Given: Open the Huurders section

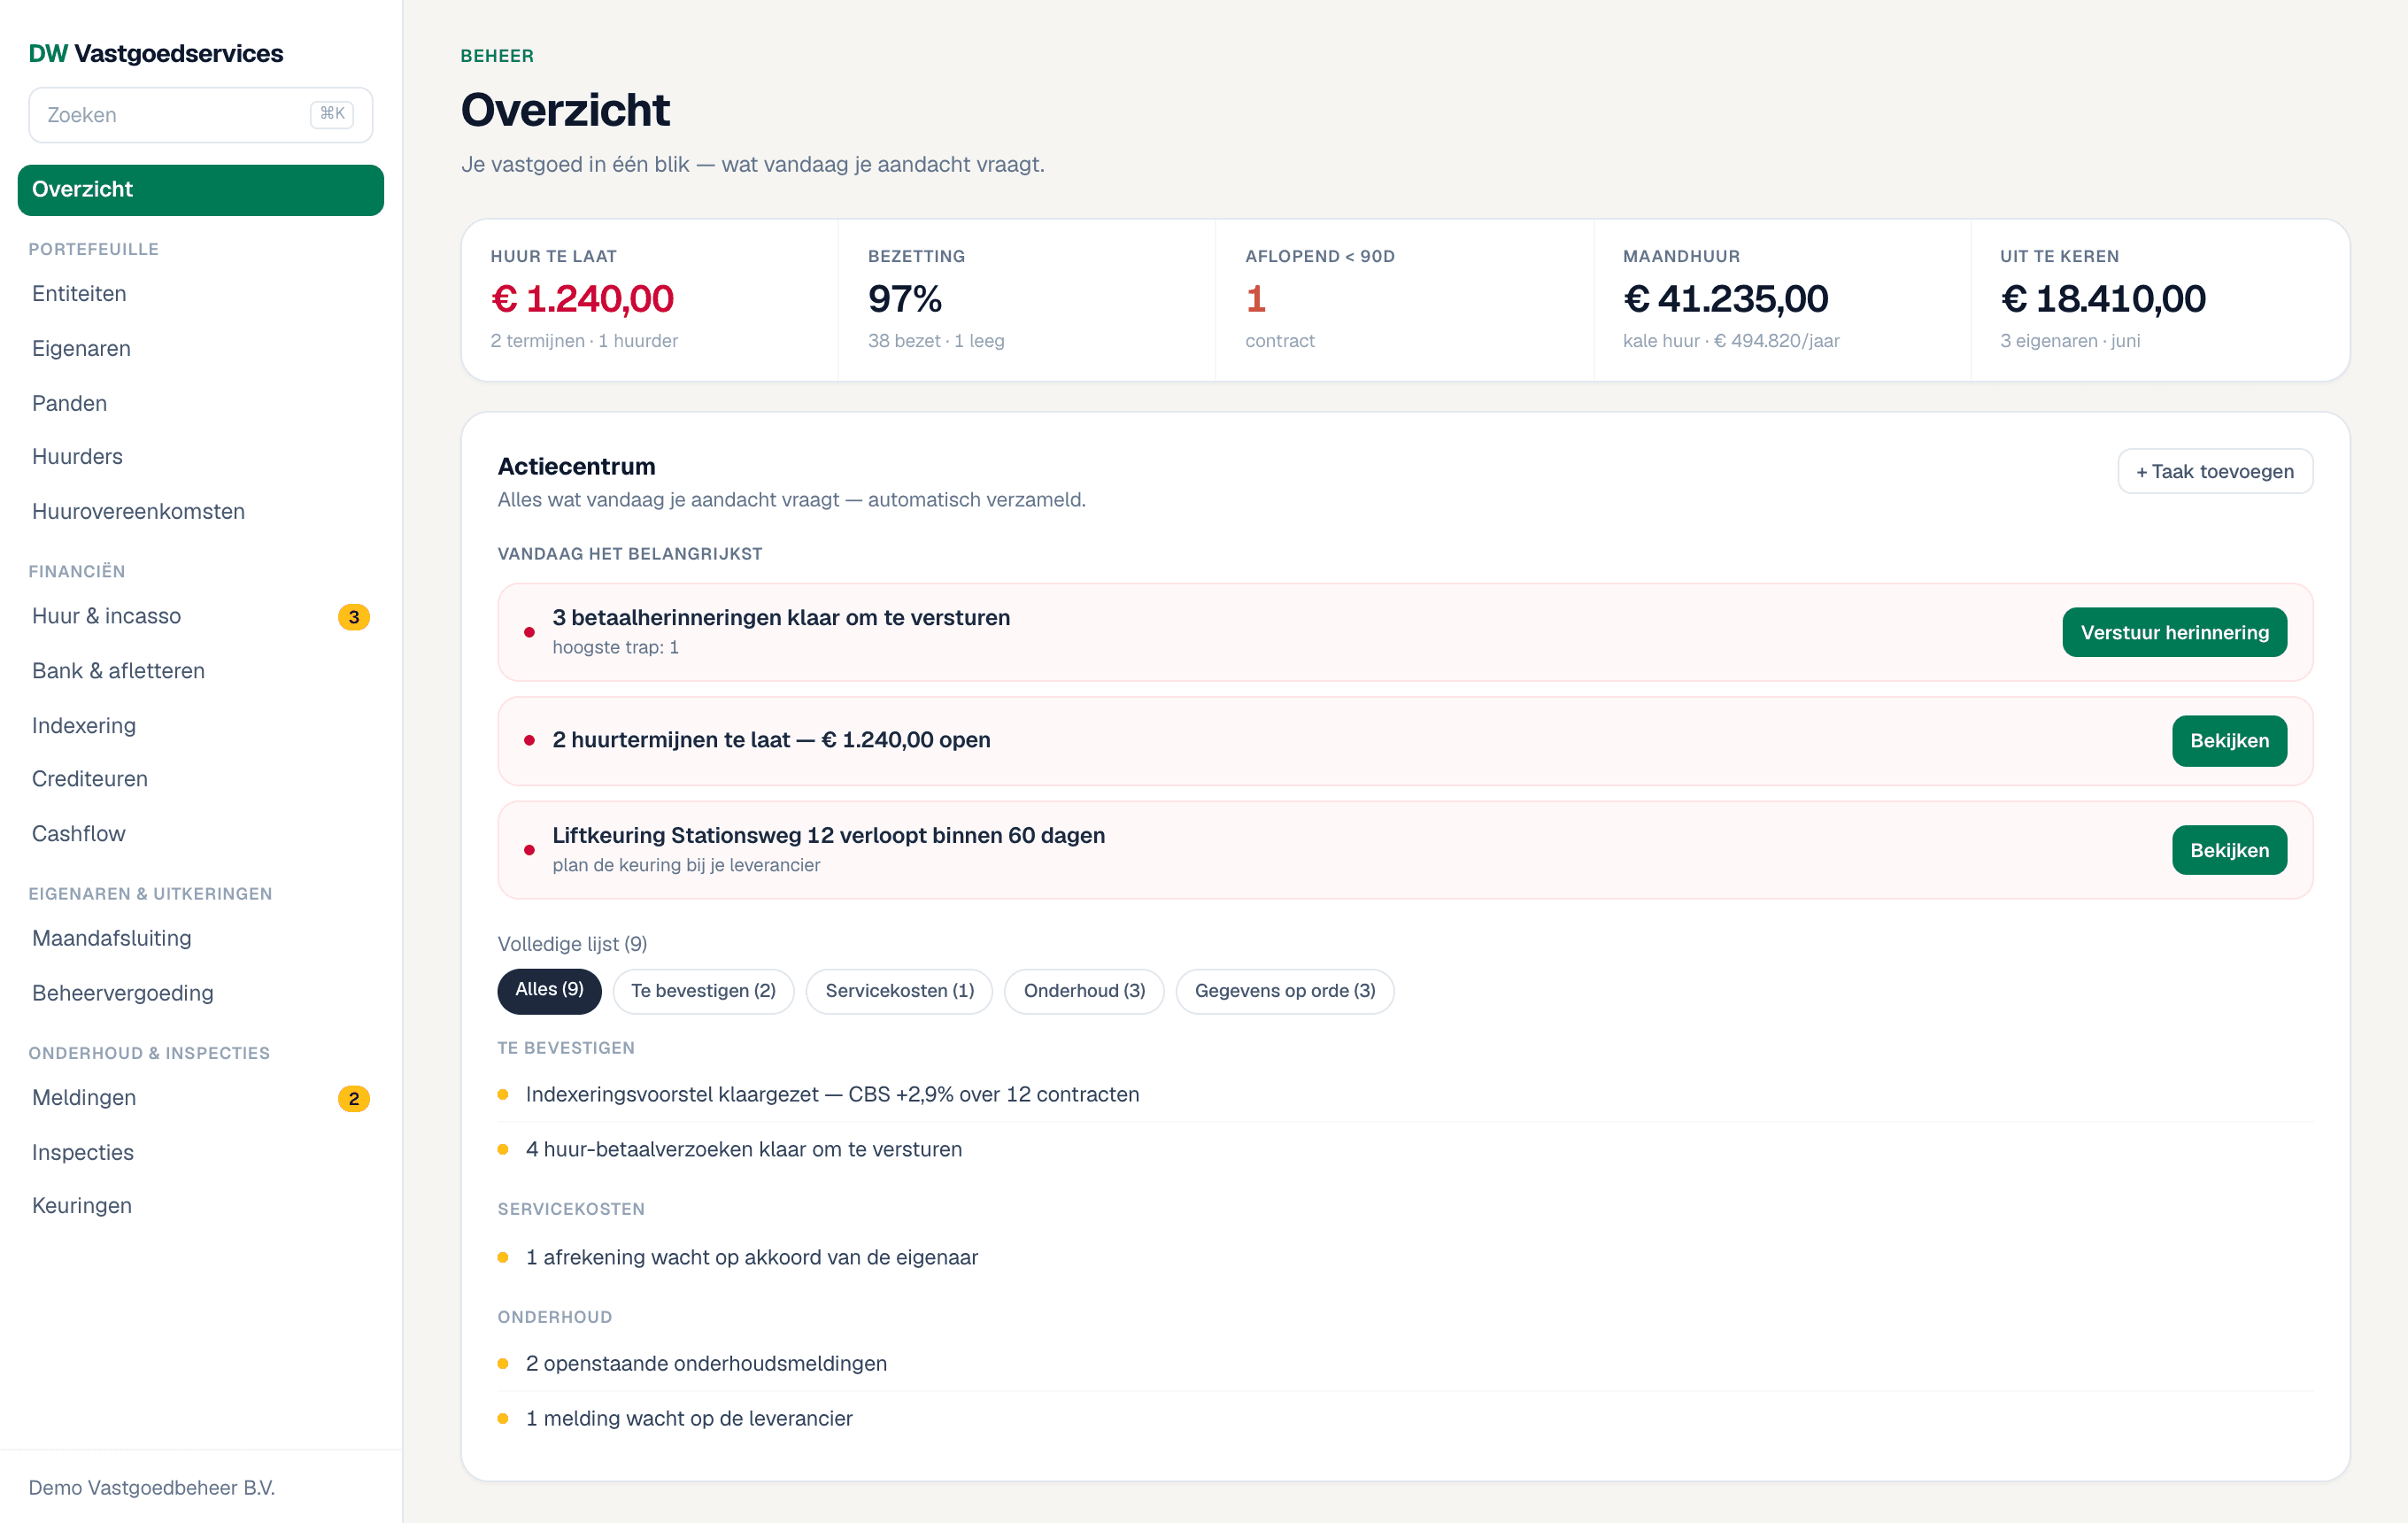Looking at the screenshot, I should click(200, 456).
